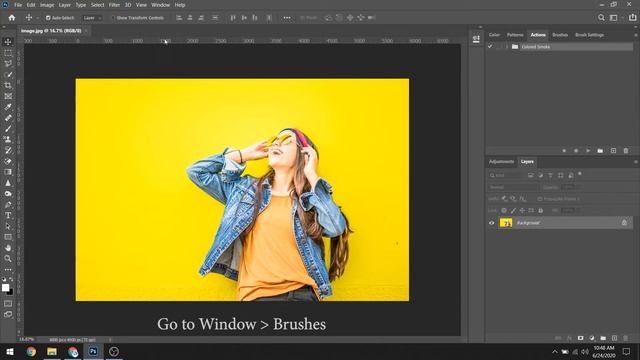Switch to the Adjustments tab

(x=502, y=162)
